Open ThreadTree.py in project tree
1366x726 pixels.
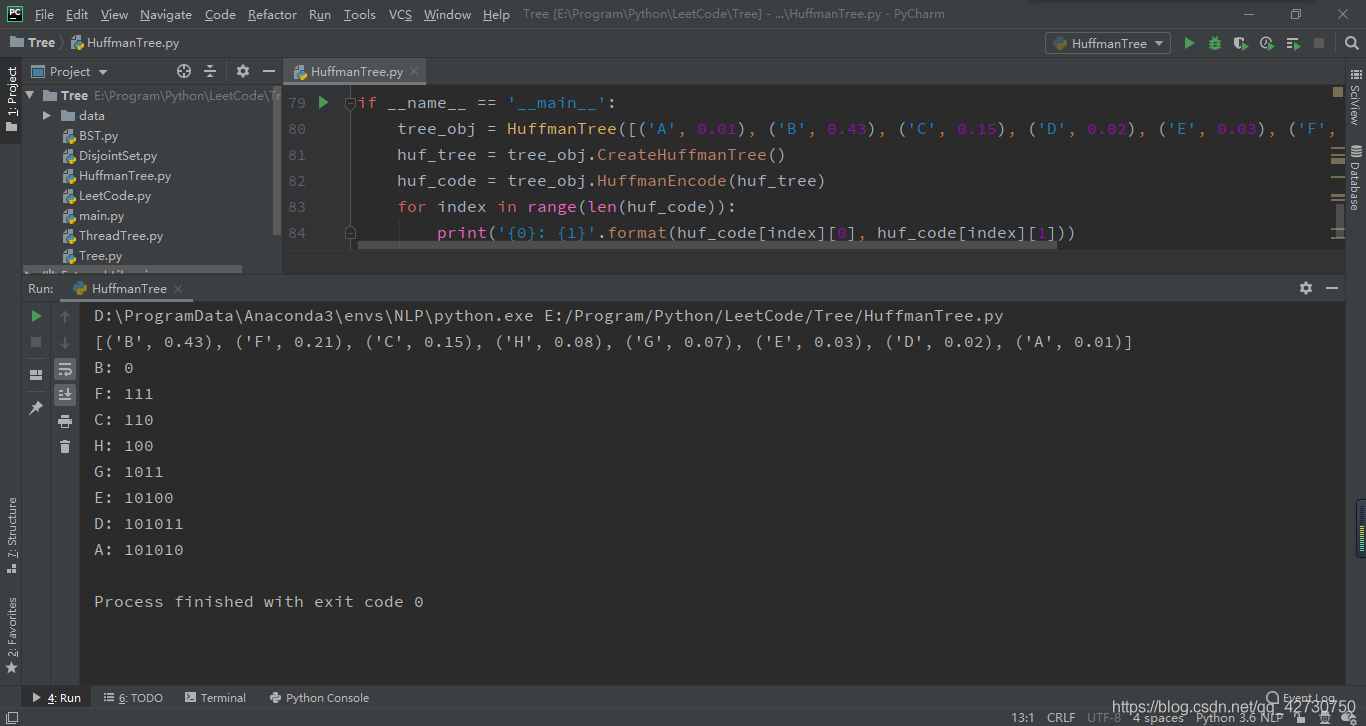pos(121,236)
